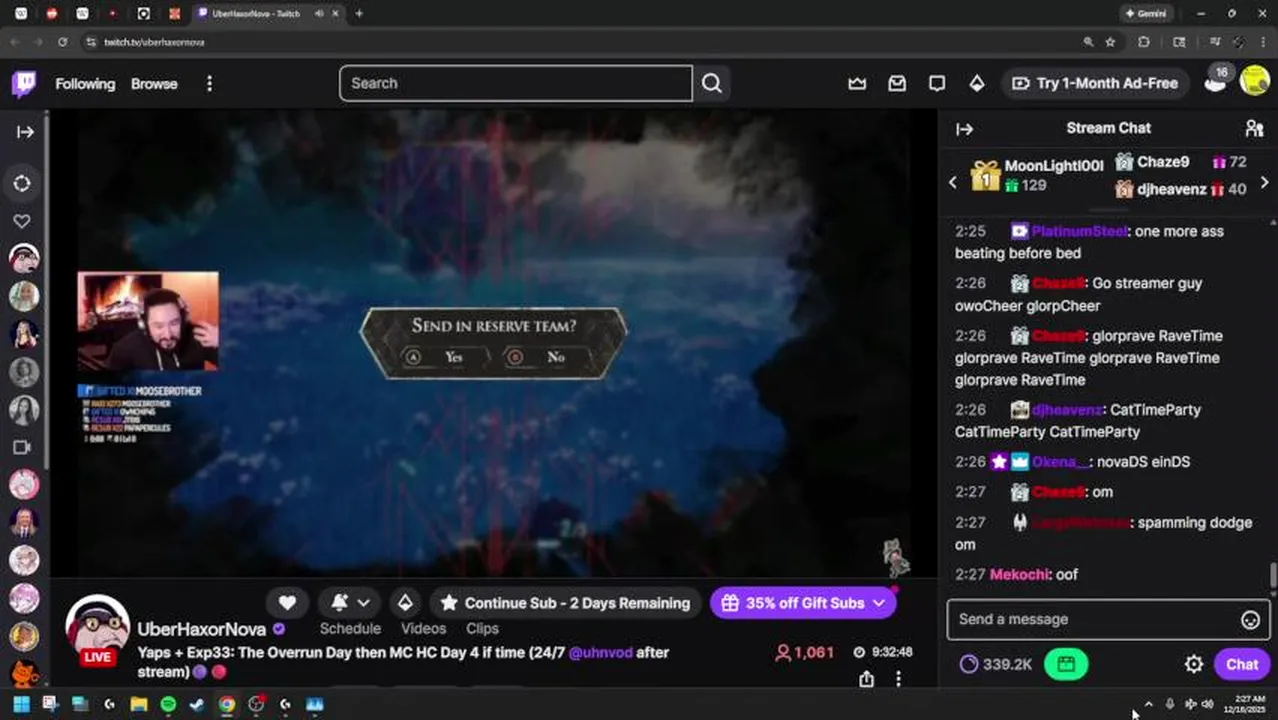1278x720 pixels.
Task: Click the heart follow button under video
Action: pos(287,603)
